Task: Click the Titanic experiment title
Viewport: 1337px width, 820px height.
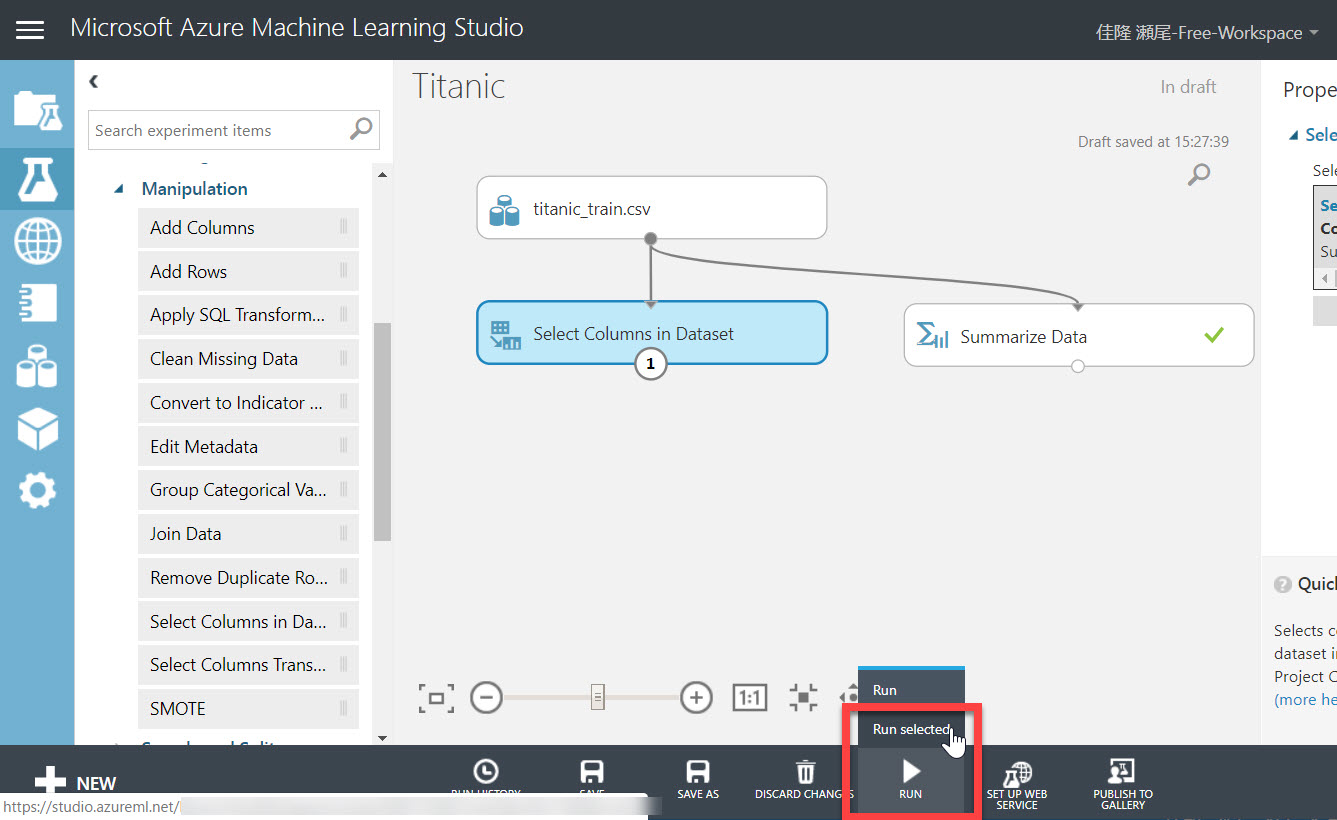Action: tap(459, 86)
